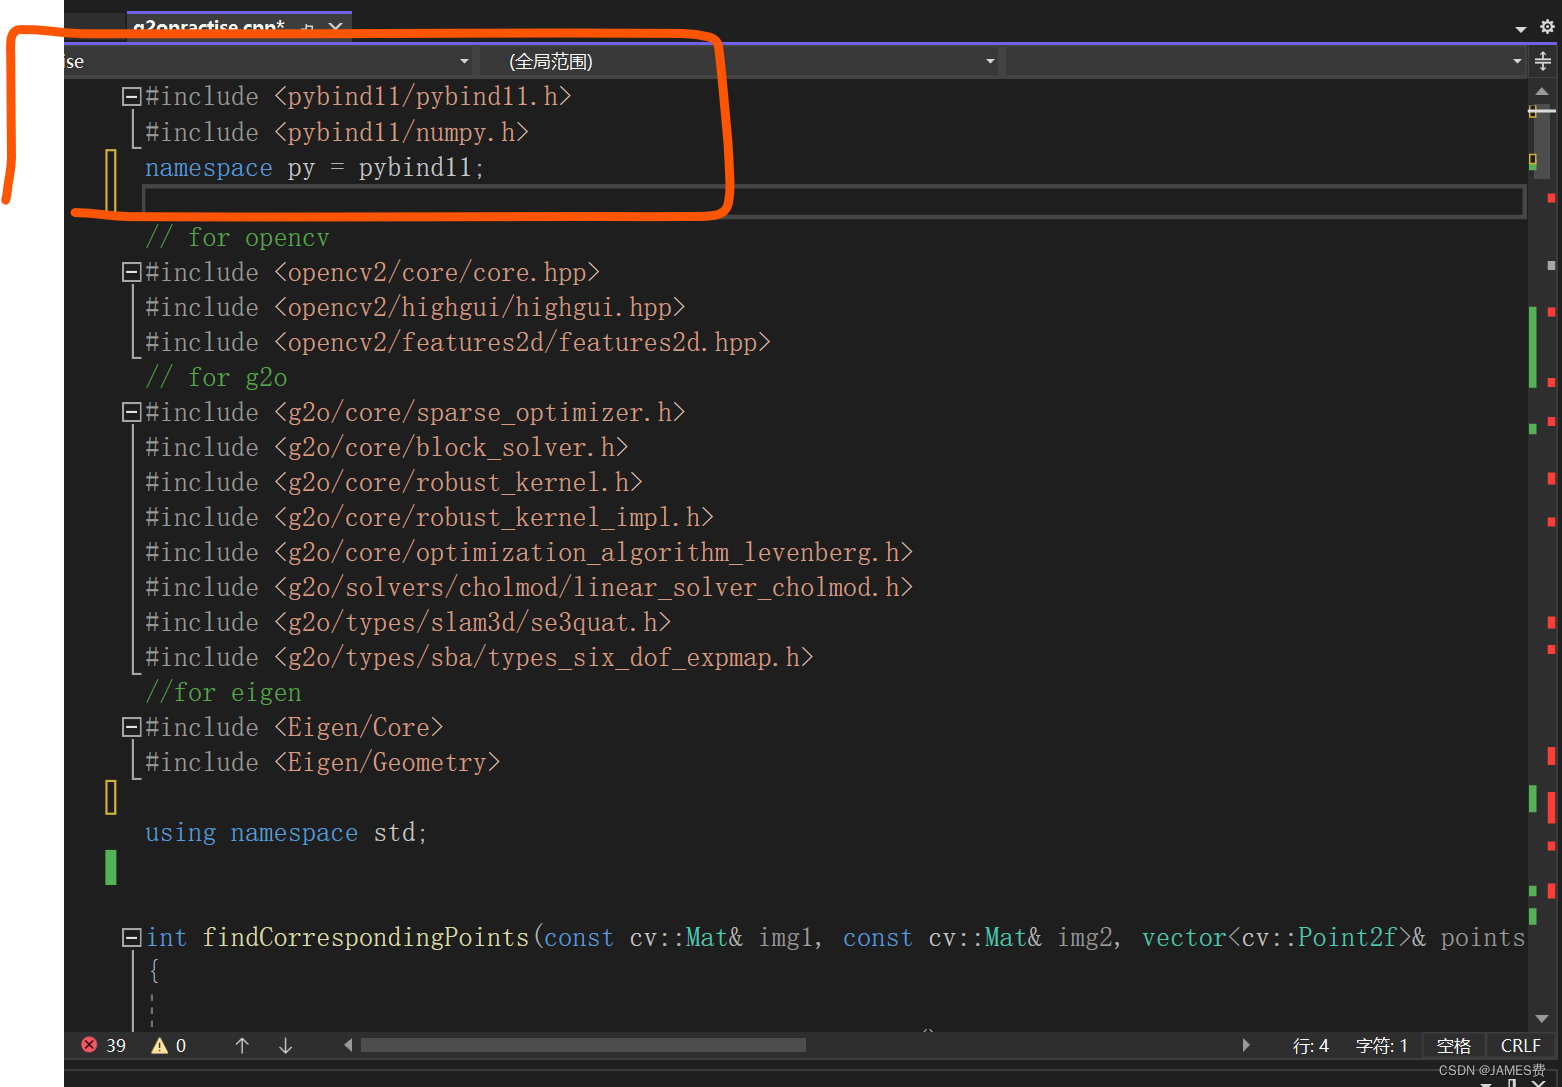Collapse the pybind11 include block

(x=131, y=97)
